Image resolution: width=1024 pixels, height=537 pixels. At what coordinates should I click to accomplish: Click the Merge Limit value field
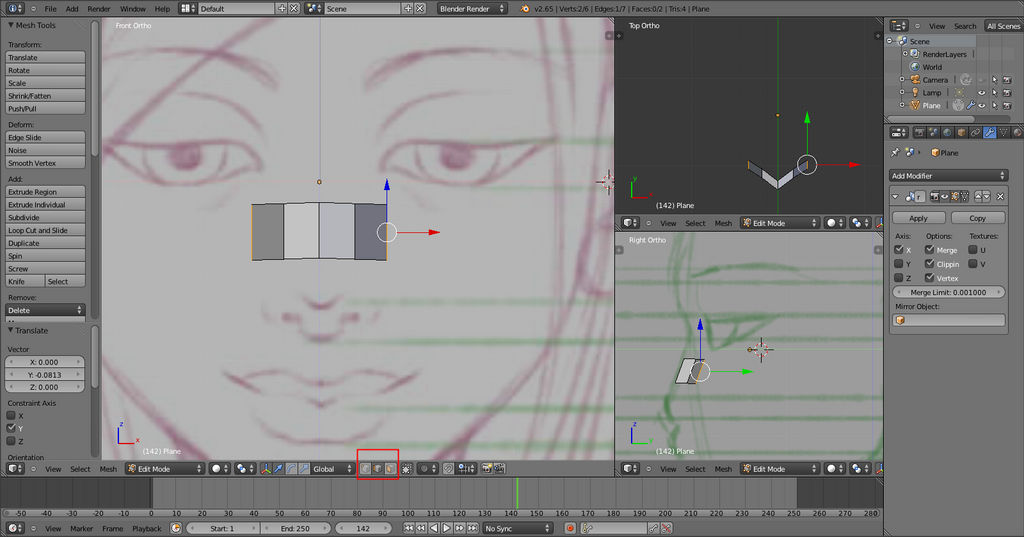pyautogui.click(x=948, y=292)
